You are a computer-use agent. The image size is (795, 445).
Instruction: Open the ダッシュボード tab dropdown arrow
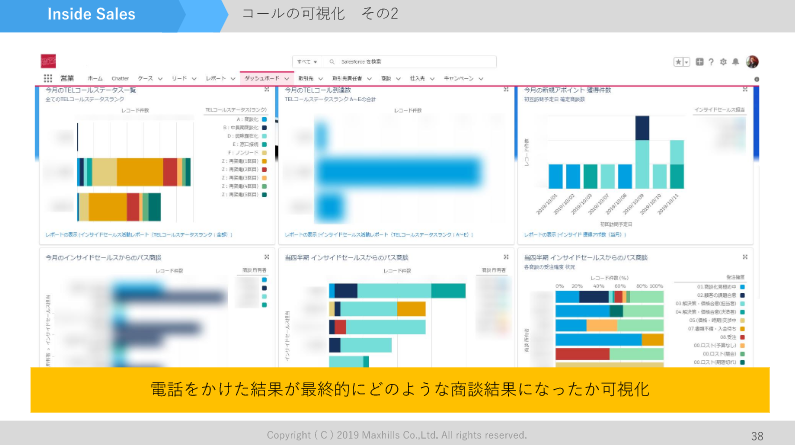point(286,78)
